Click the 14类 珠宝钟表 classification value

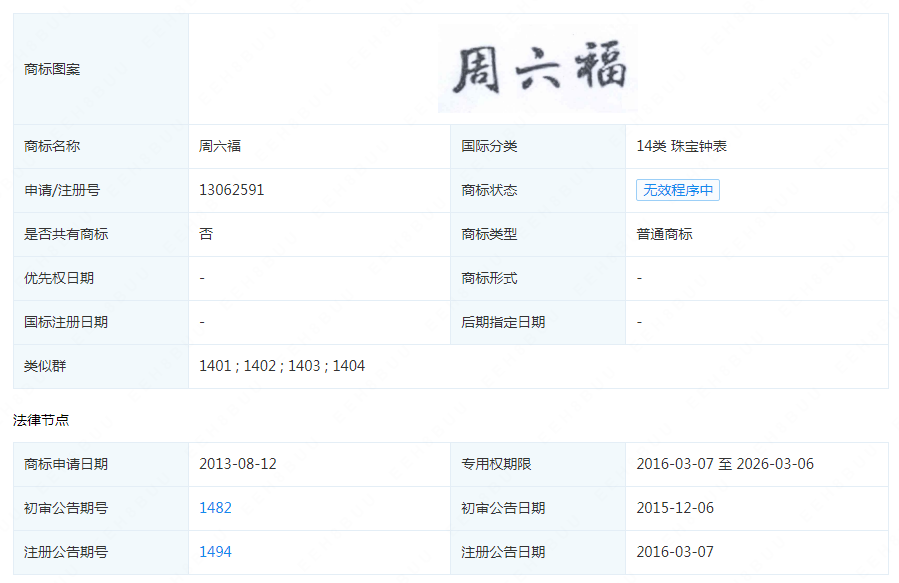(681, 146)
